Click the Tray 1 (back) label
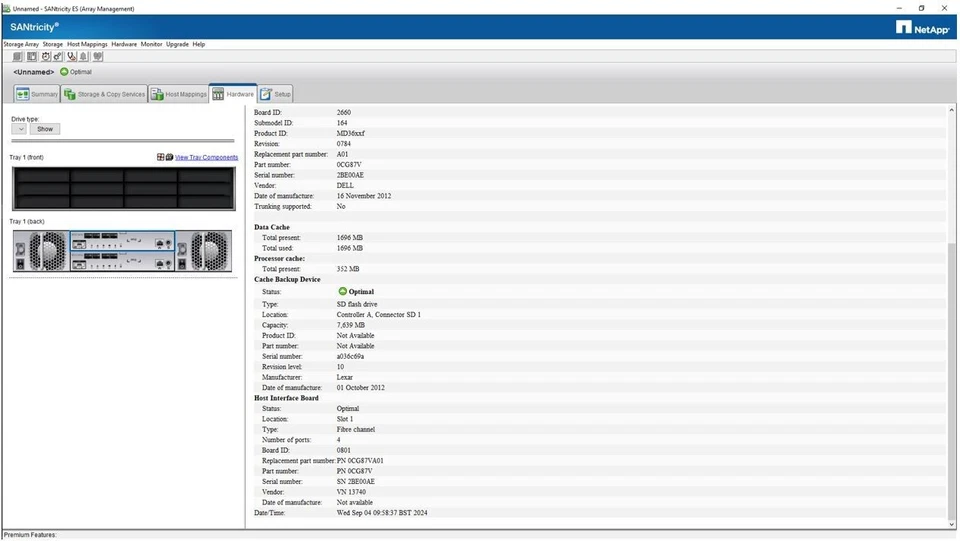The height and width of the screenshot is (541, 960). 27,222
